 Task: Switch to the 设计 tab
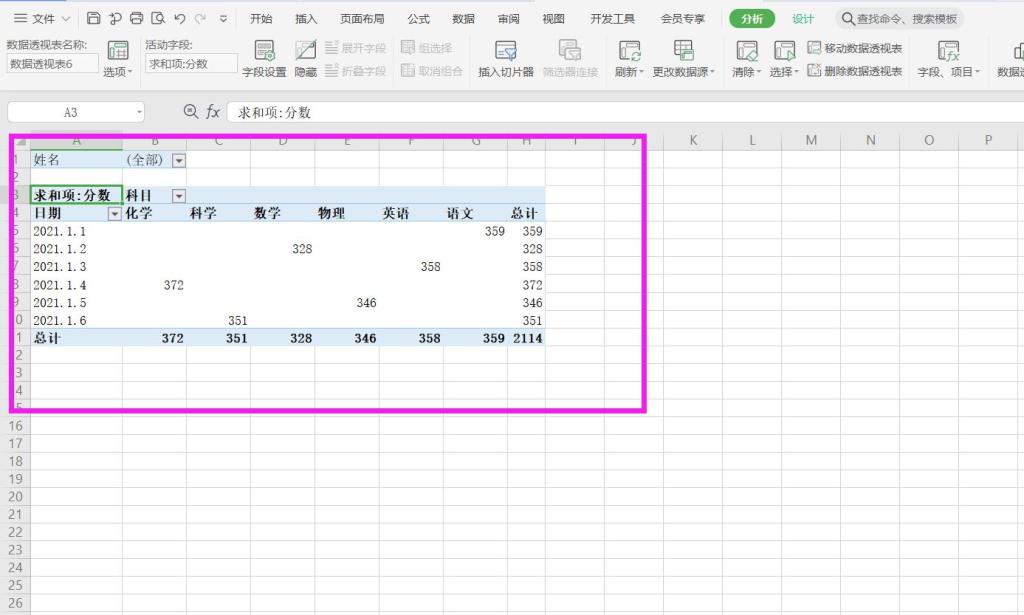[803, 19]
